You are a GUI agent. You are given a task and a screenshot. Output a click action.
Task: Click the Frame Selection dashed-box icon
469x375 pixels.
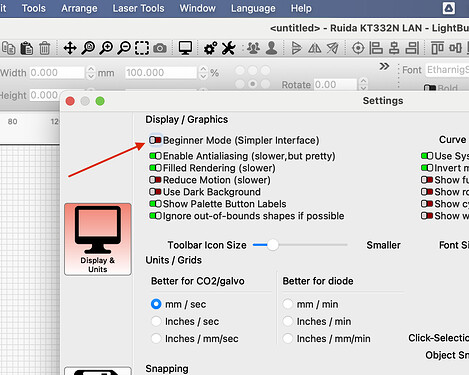(142, 48)
